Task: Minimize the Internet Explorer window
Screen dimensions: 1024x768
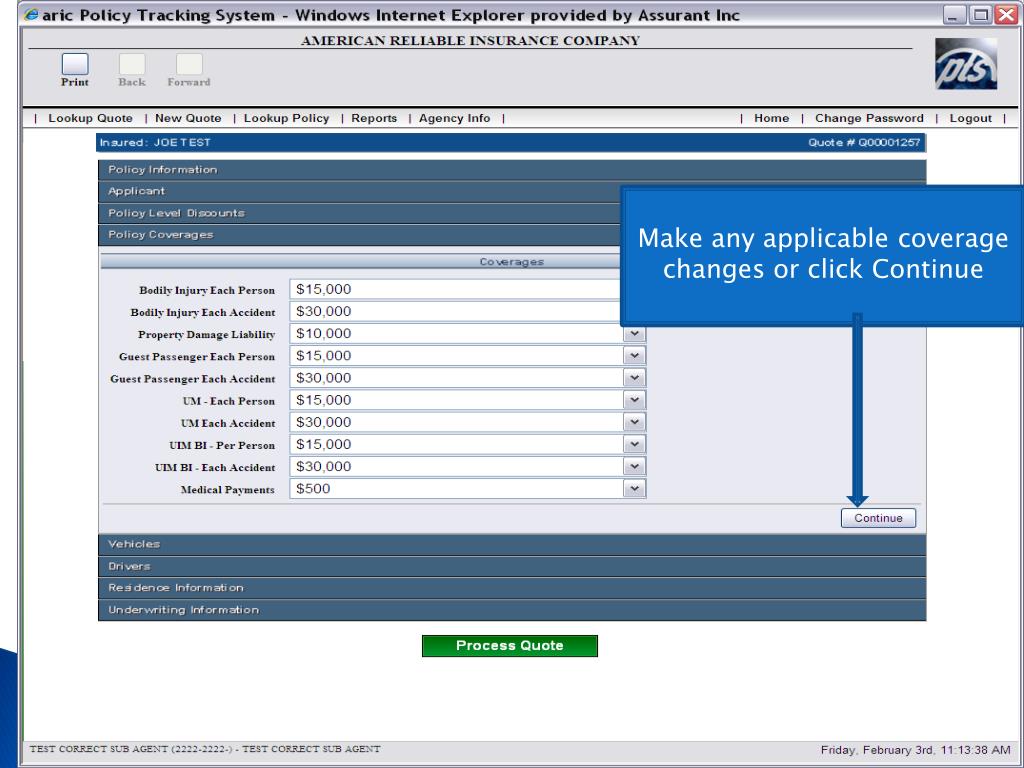Action: [x=955, y=14]
